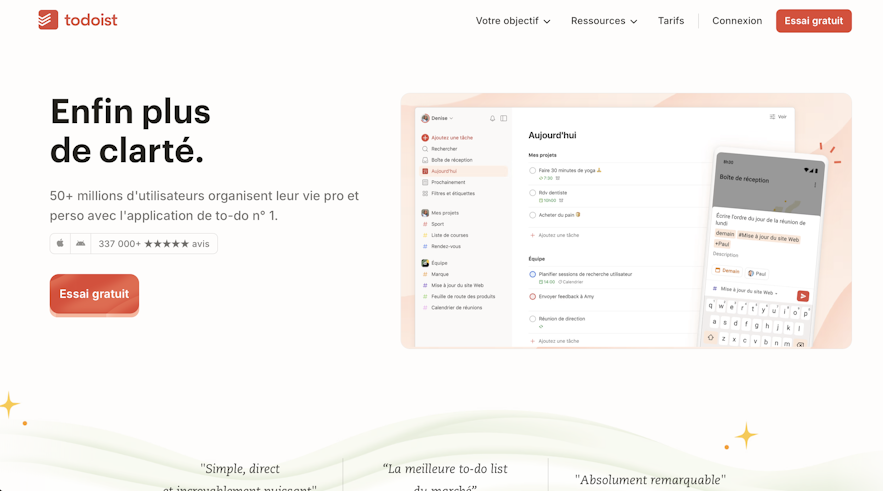Tap the a key on the phone keyboard
The width and height of the screenshot is (883, 491).
click(x=714, y=322)
